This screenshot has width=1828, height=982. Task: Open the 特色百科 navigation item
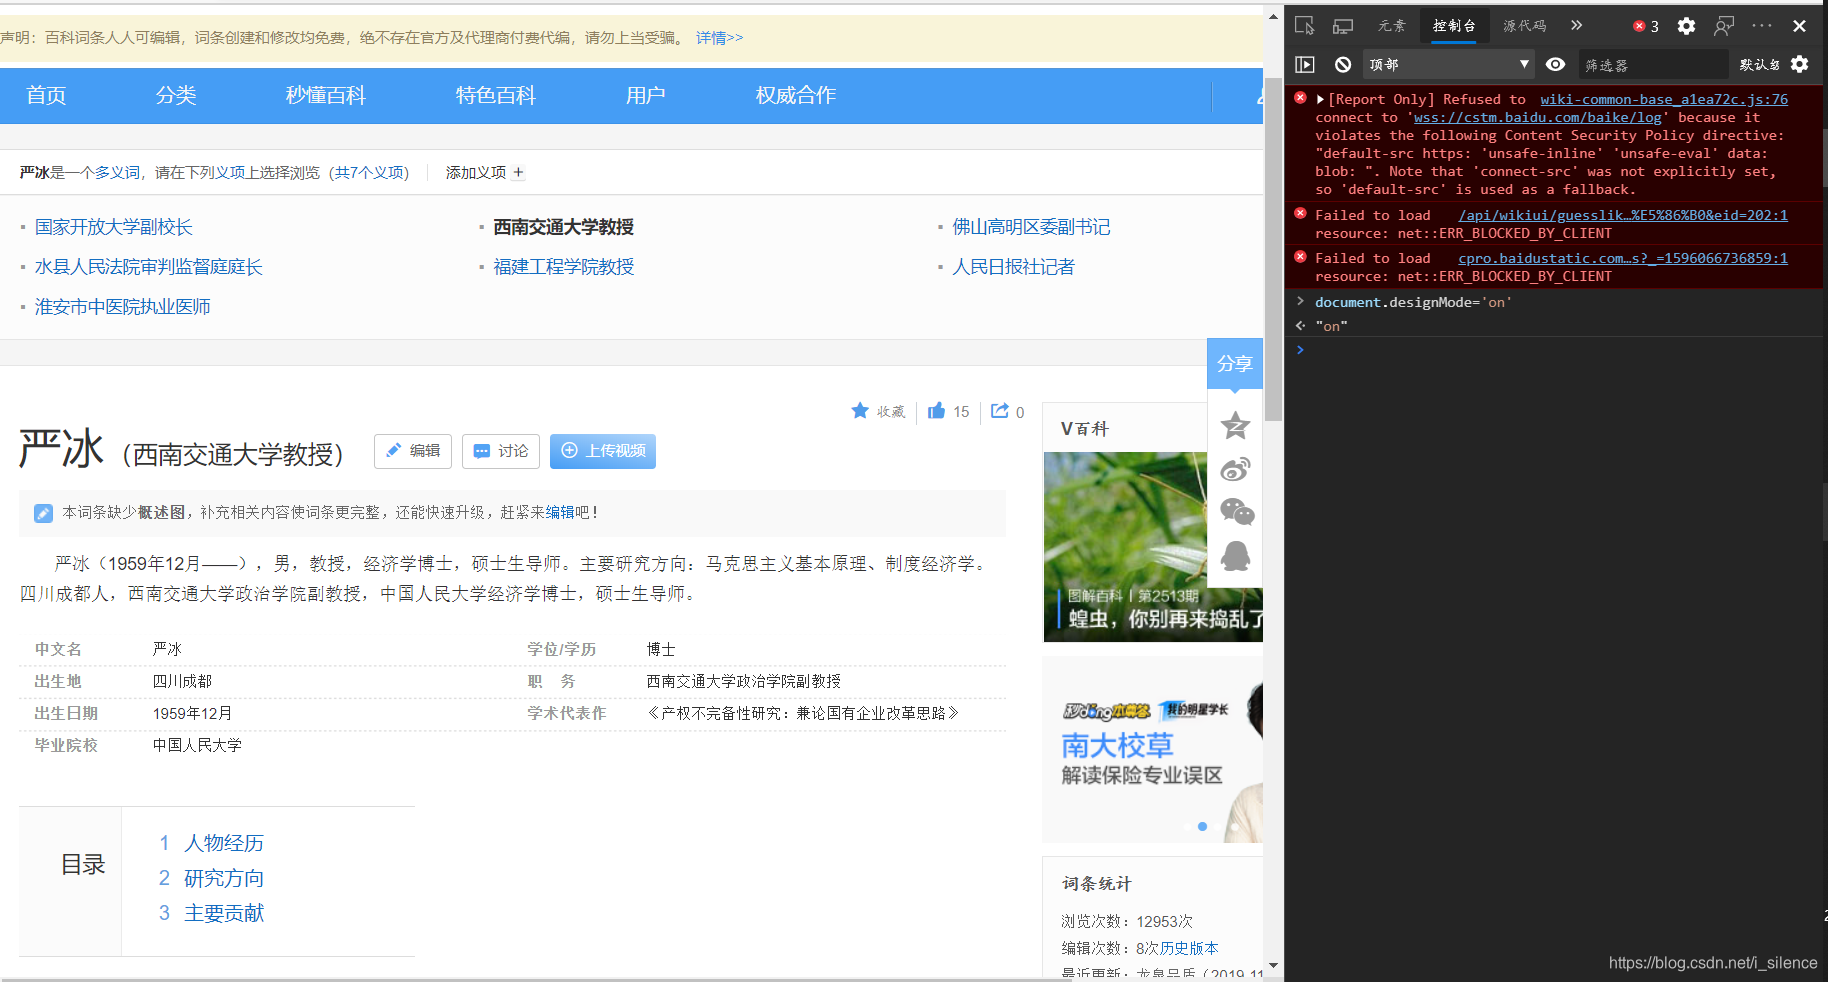click(x=496, y=95)
